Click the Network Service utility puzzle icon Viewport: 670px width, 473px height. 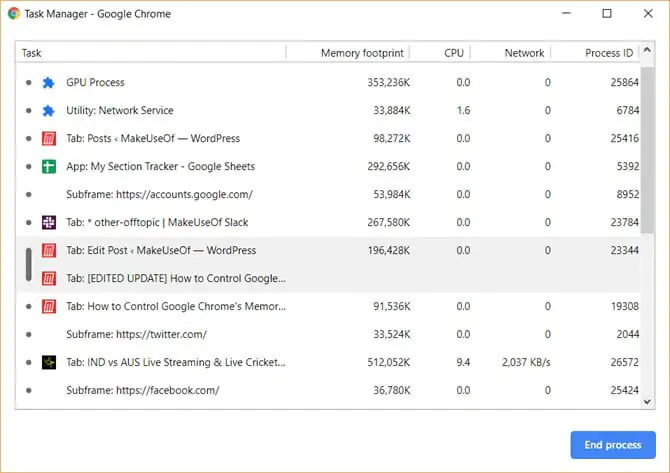click(48, 111)
